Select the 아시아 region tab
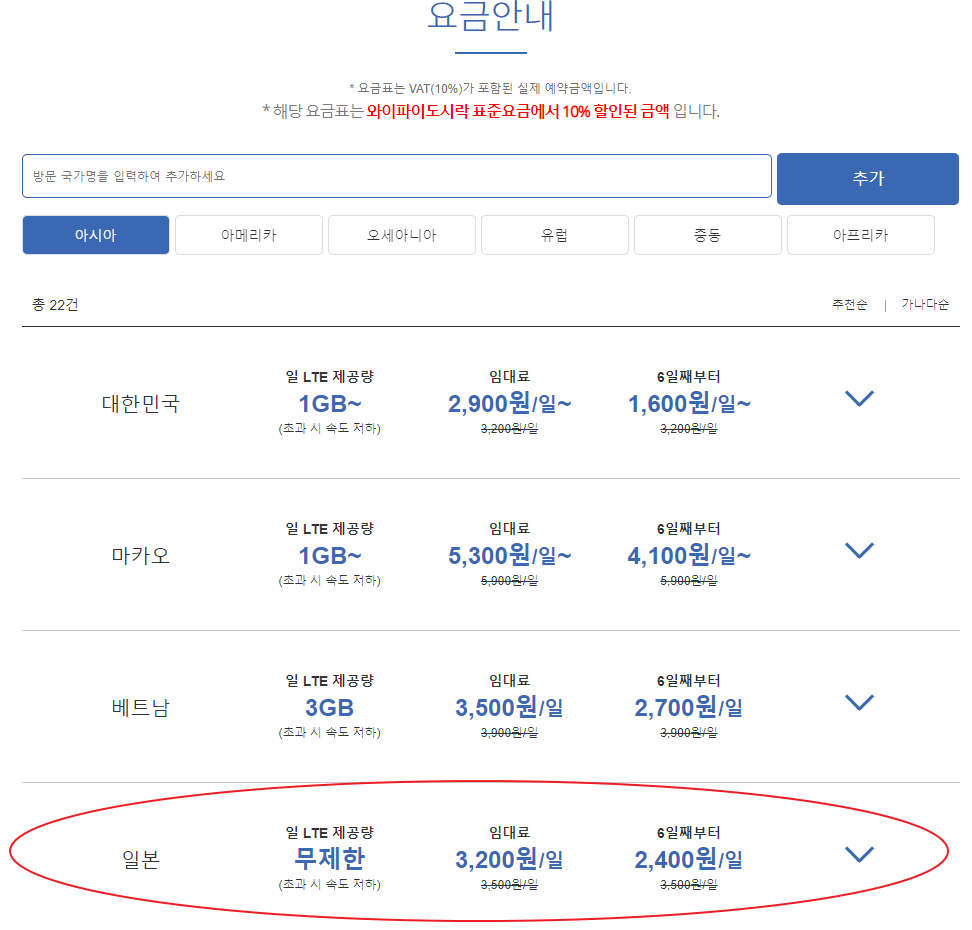This screenshot has height=930, width=972. (x=96, y=235)
